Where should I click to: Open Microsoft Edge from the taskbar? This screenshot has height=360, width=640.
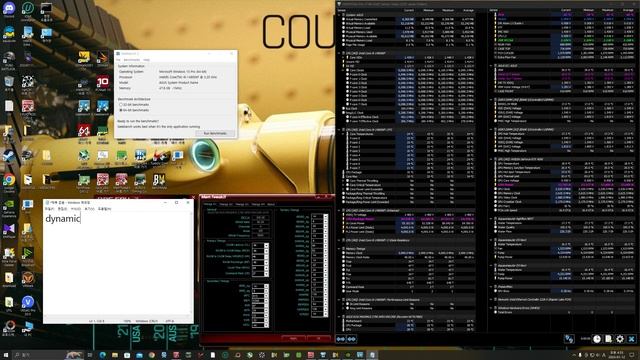click(102, 355)
